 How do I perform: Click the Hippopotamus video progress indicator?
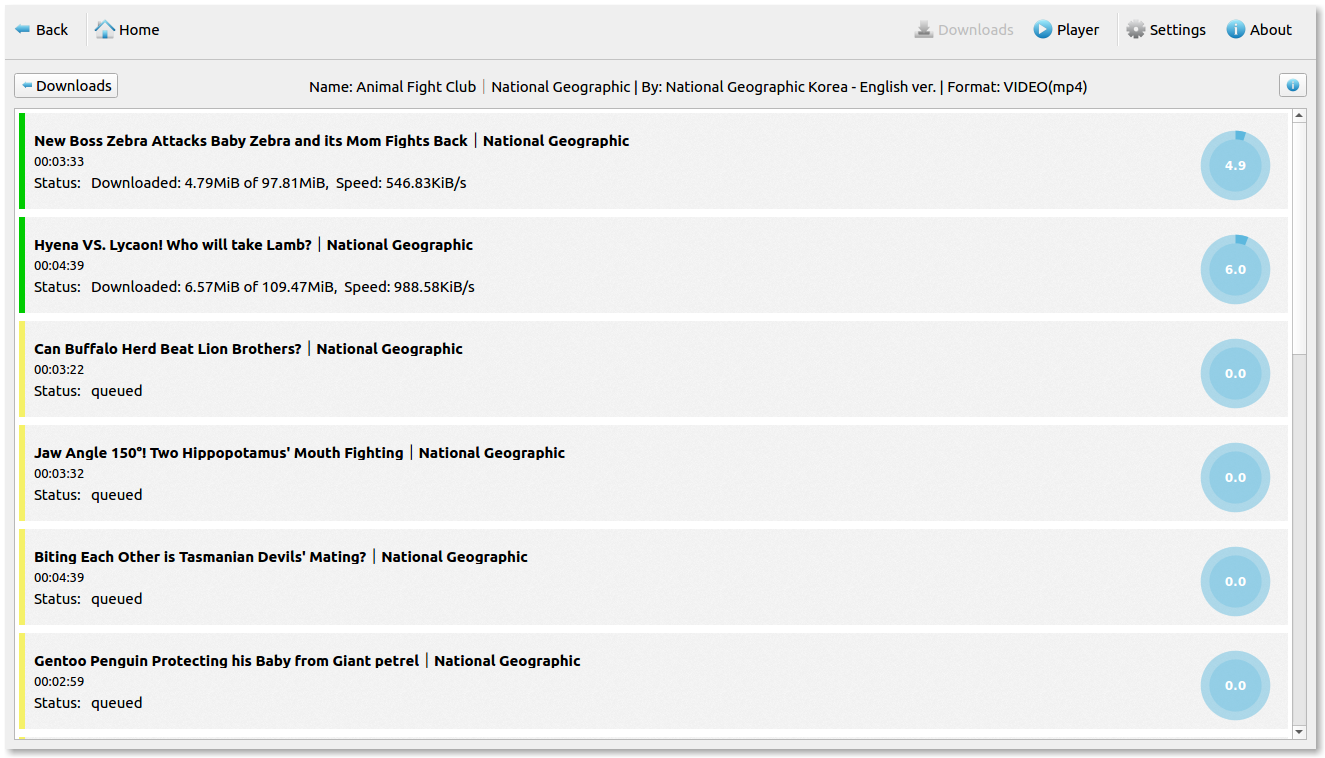tap(1235, 477)
